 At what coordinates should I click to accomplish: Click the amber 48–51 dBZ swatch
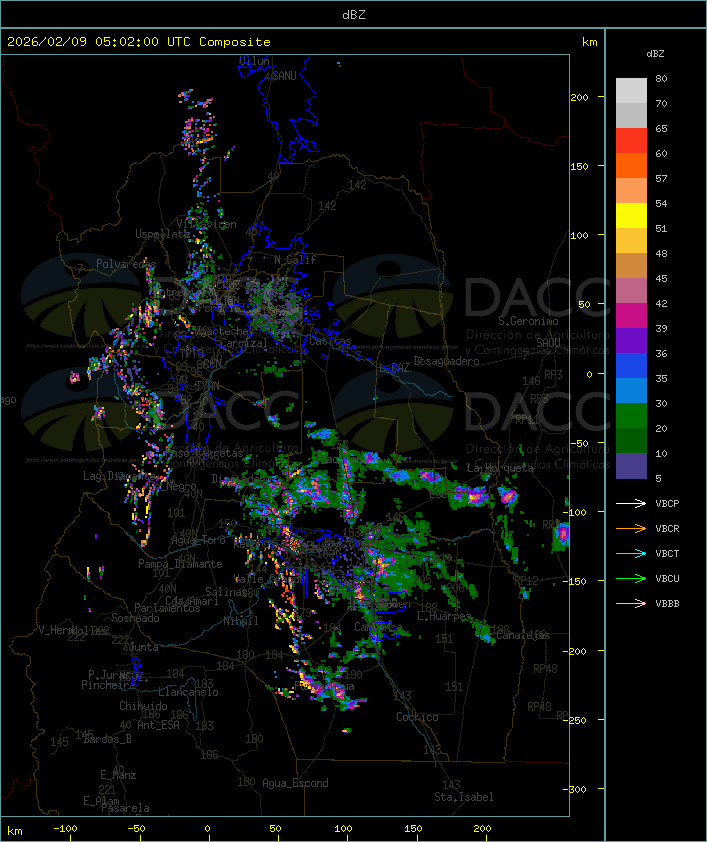click(x=631, y=241)
